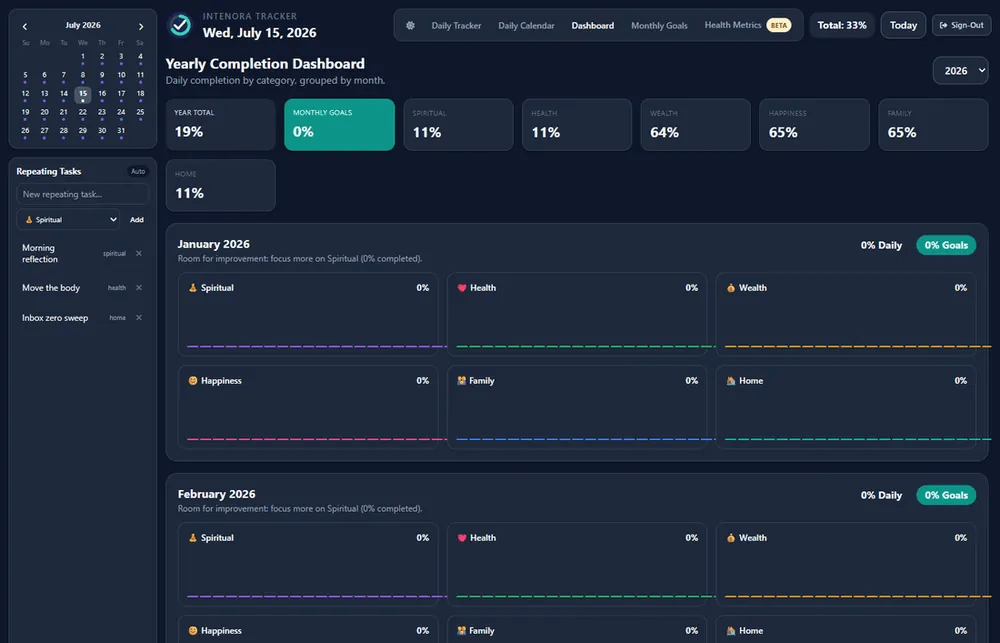Screen dimensions: 1000x643
Task: Open the Health Metrics beta tab
Action: (747, 25)
